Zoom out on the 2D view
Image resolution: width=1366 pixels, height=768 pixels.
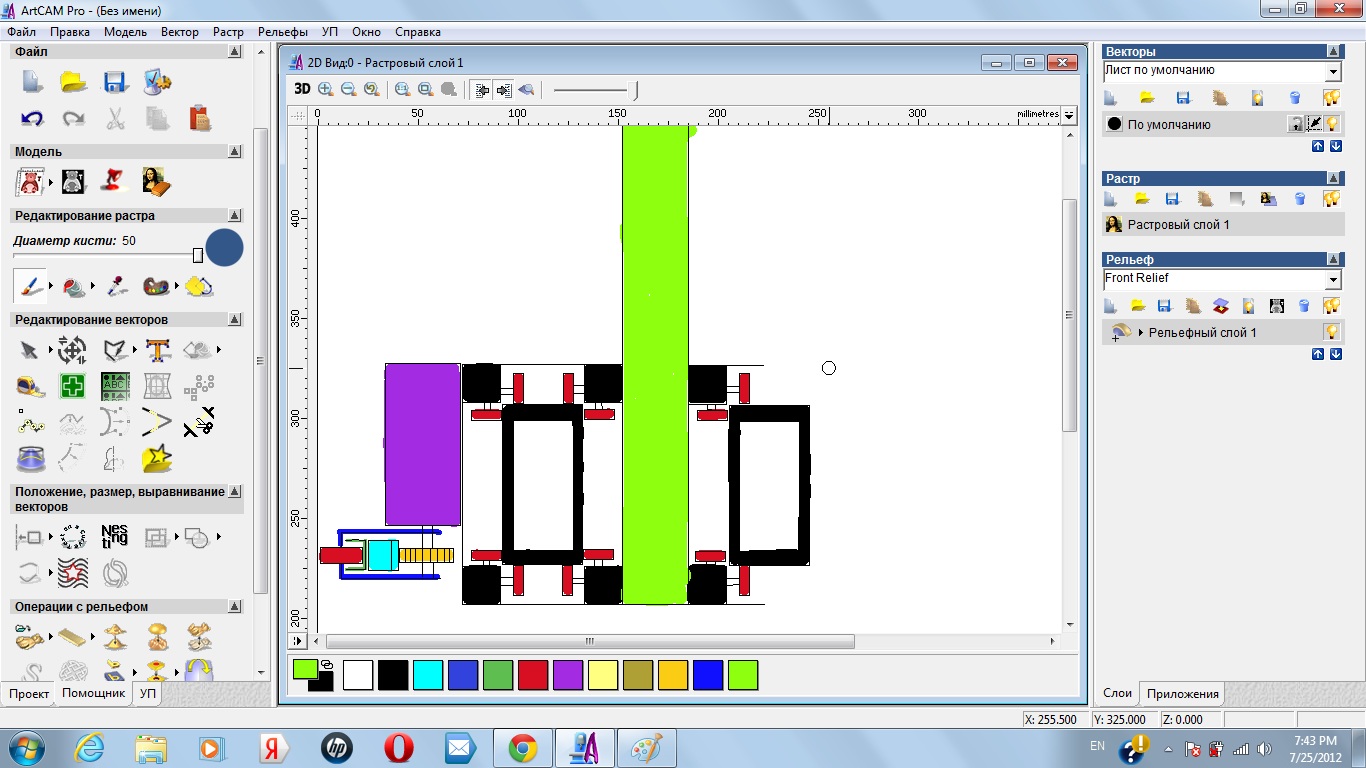348,89
